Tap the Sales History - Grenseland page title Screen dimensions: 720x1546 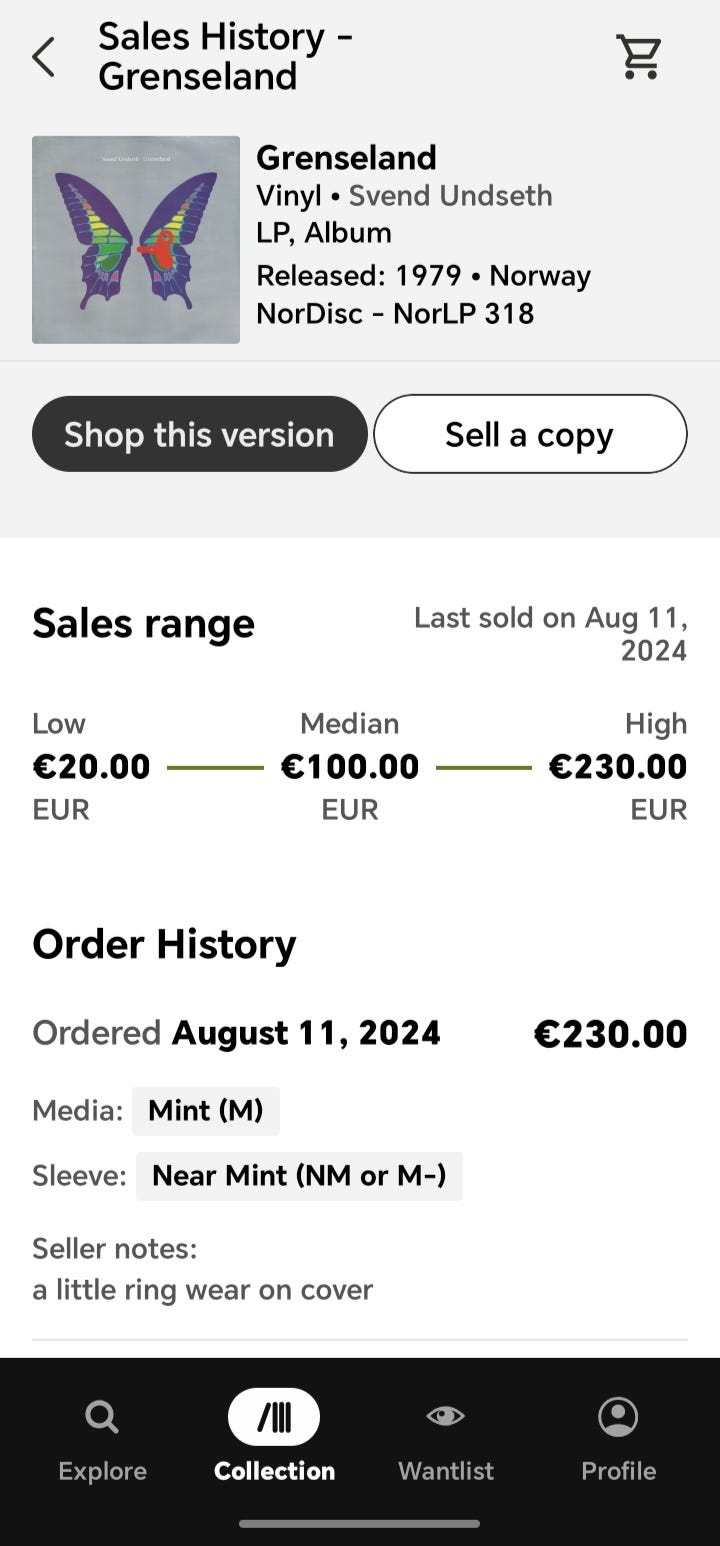(x=226, y=57)
